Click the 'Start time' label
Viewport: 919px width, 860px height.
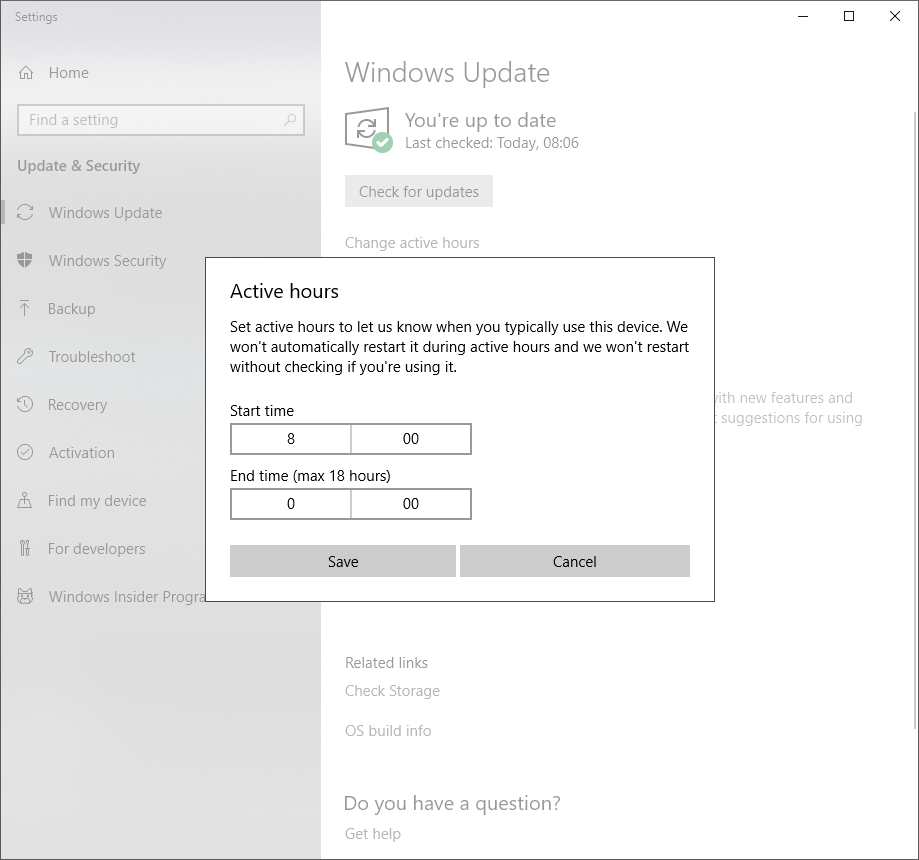click(x=262, y=410)
